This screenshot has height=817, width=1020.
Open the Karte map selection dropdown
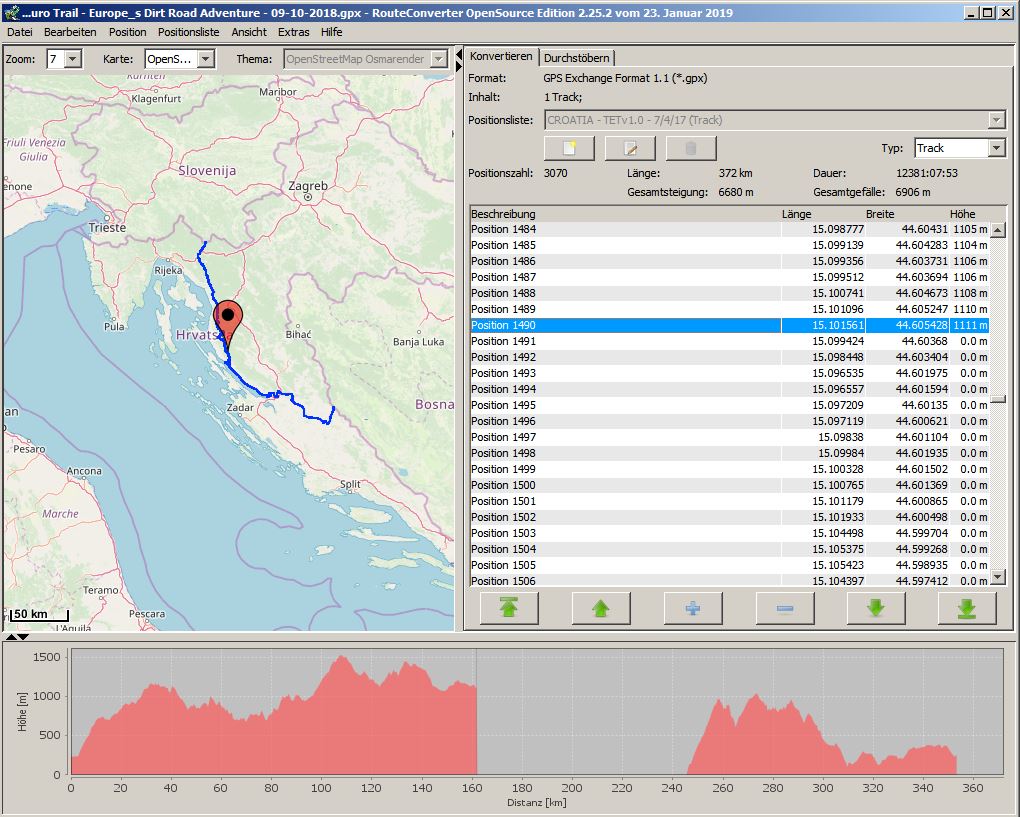tap(205, 59)
